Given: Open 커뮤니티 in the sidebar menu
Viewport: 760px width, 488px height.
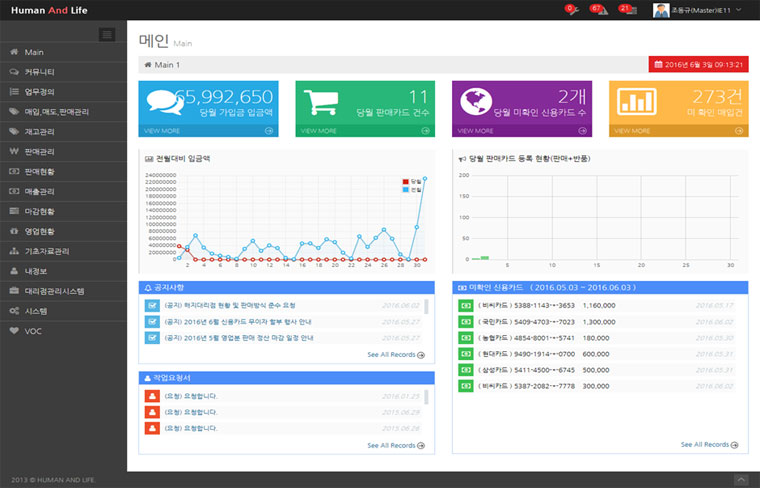Looking at the screenshot, I should pos(40,72).
